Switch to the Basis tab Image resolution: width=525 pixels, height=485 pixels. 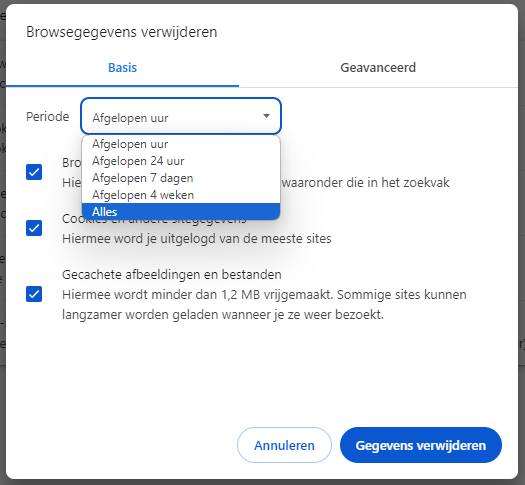122,68
